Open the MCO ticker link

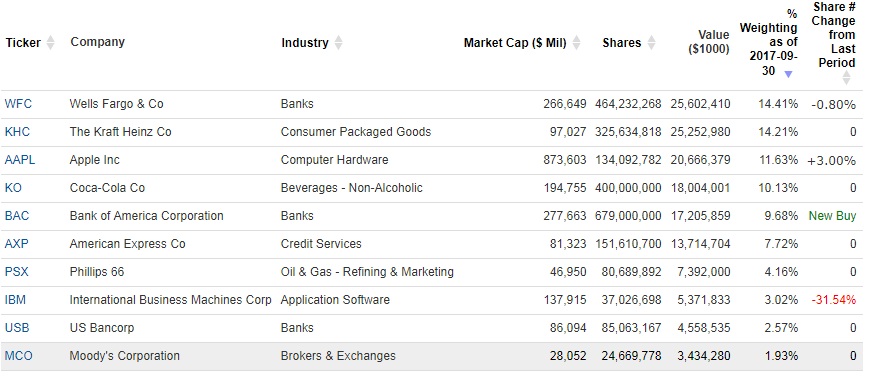tap(18, 356)
